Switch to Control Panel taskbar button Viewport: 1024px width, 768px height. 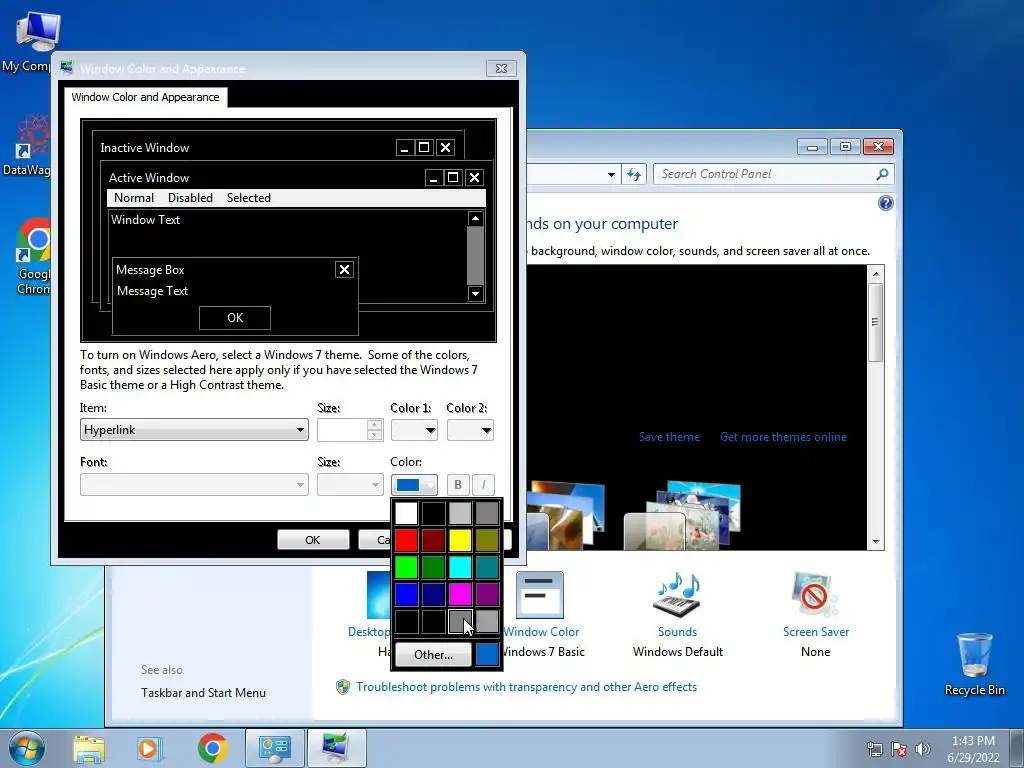click(x=274, y=748)
